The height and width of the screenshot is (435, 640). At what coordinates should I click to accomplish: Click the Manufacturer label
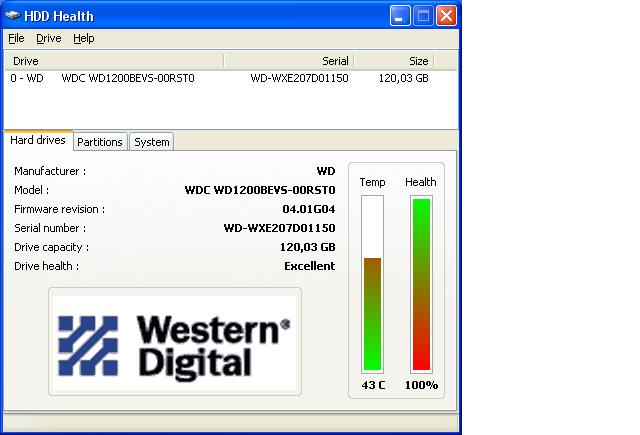click(x=50, y=171)
